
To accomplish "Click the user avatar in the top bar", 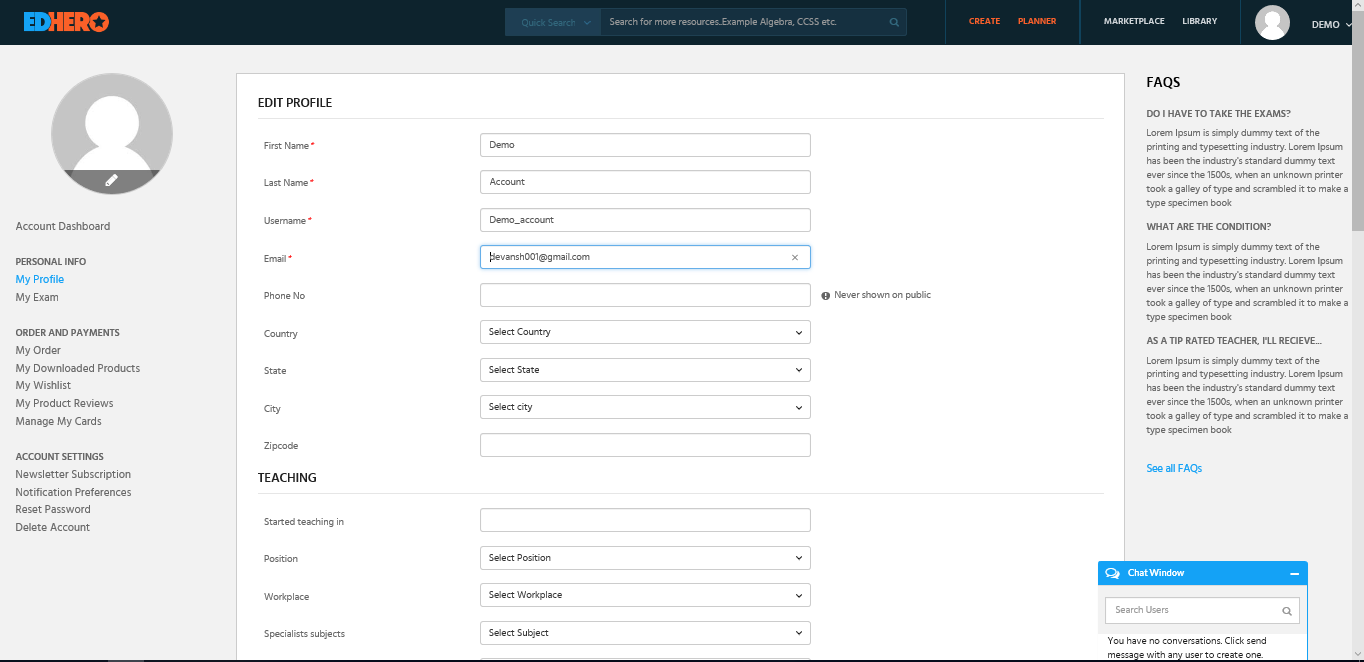I will click(x=1272, y=23).
